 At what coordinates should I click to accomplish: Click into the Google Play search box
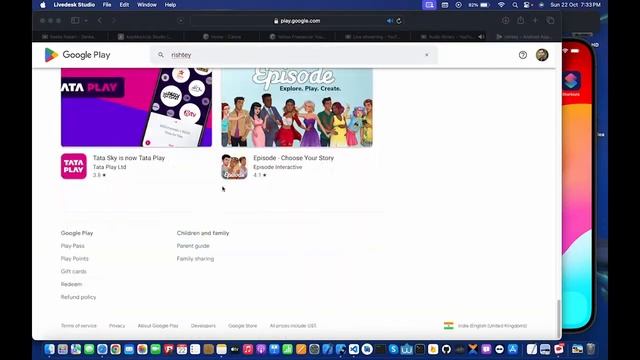click(294, 55)
